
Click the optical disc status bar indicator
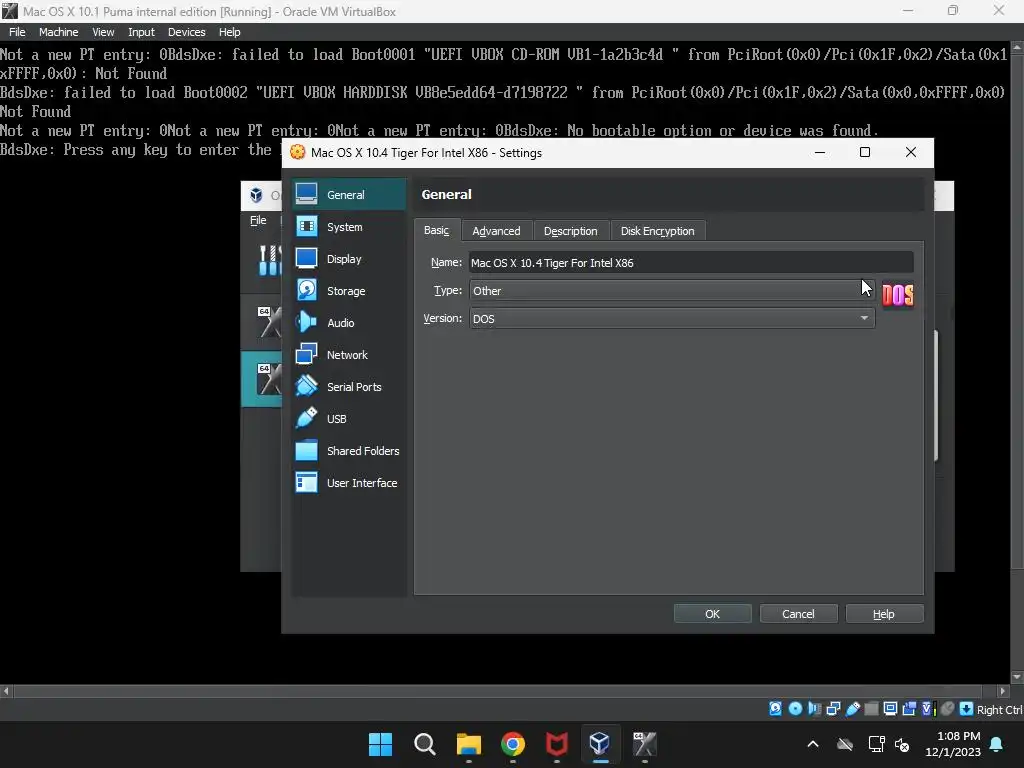tap(795, 709)
